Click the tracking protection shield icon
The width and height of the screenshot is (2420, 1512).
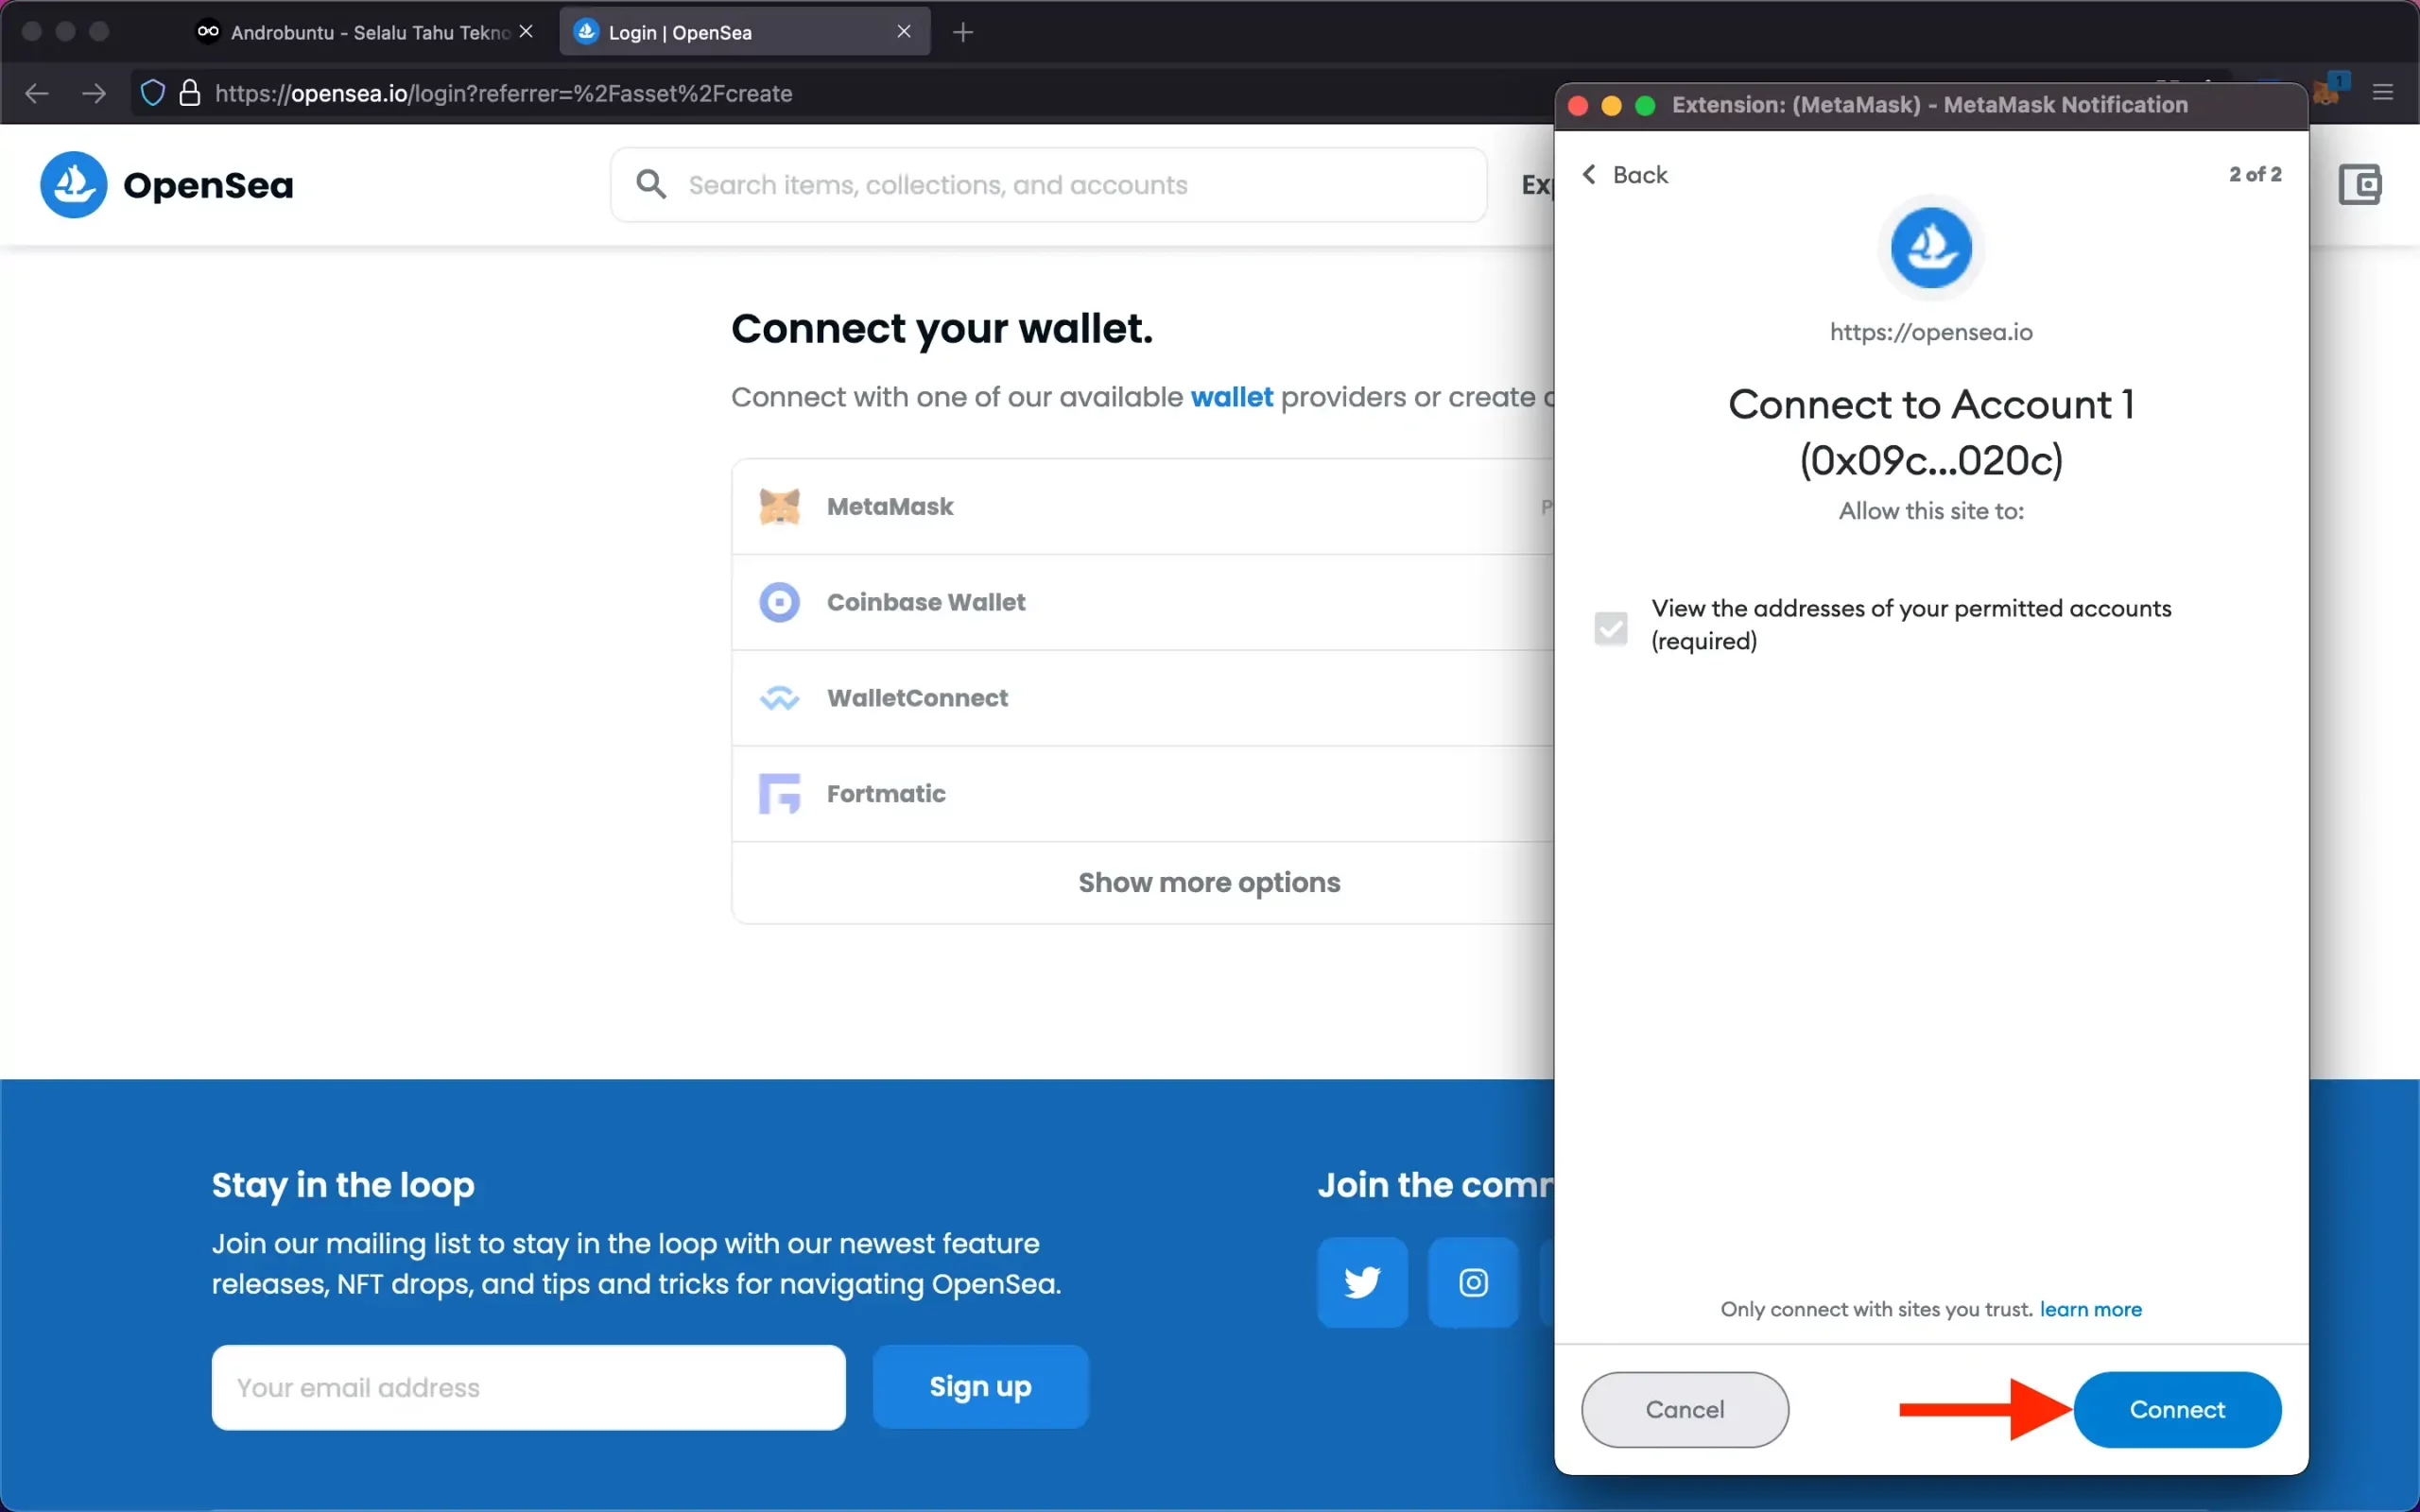point(152,93)
